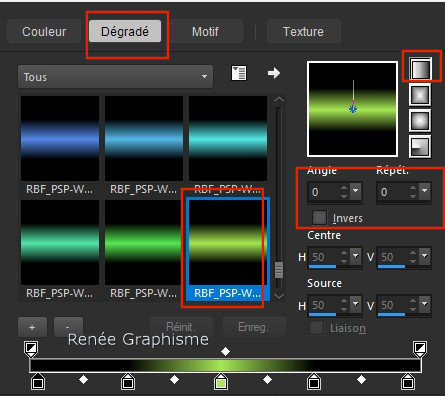Select the sunburst gradient style icon

click(x=420, y=120)
